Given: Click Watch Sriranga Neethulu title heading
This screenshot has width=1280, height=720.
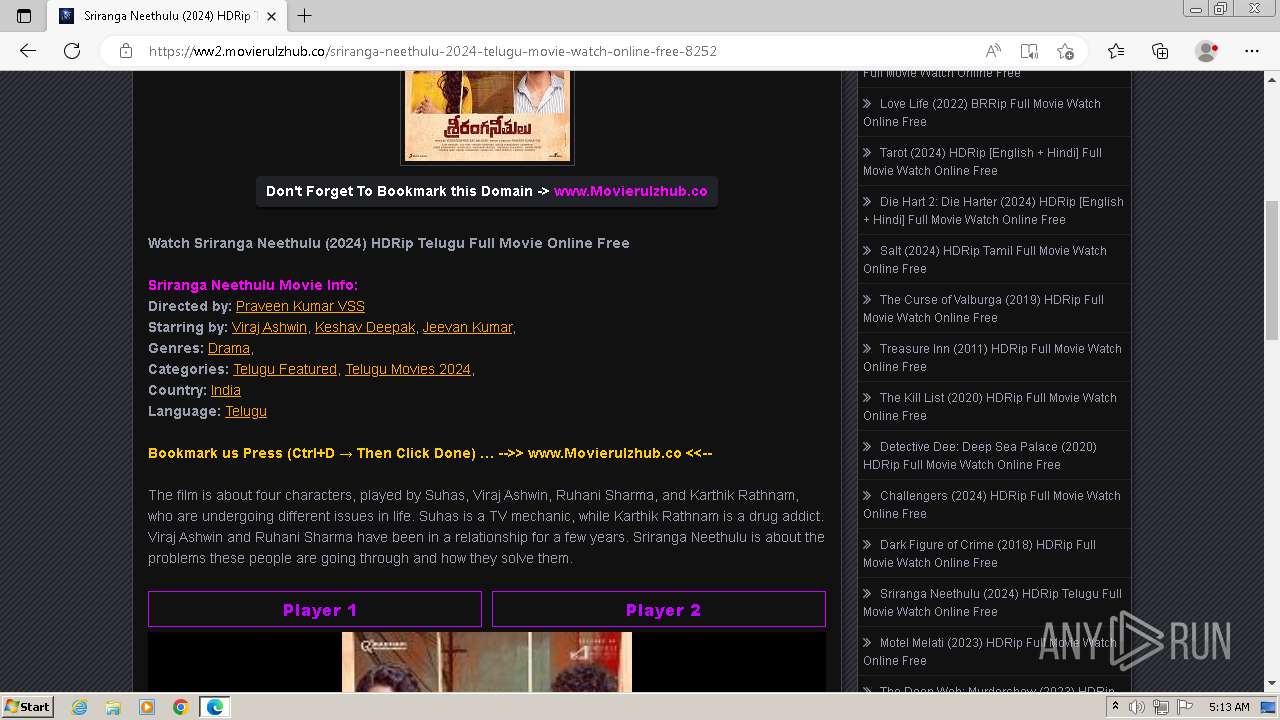Looking at the screenshot, I should [x=389, y=243].
